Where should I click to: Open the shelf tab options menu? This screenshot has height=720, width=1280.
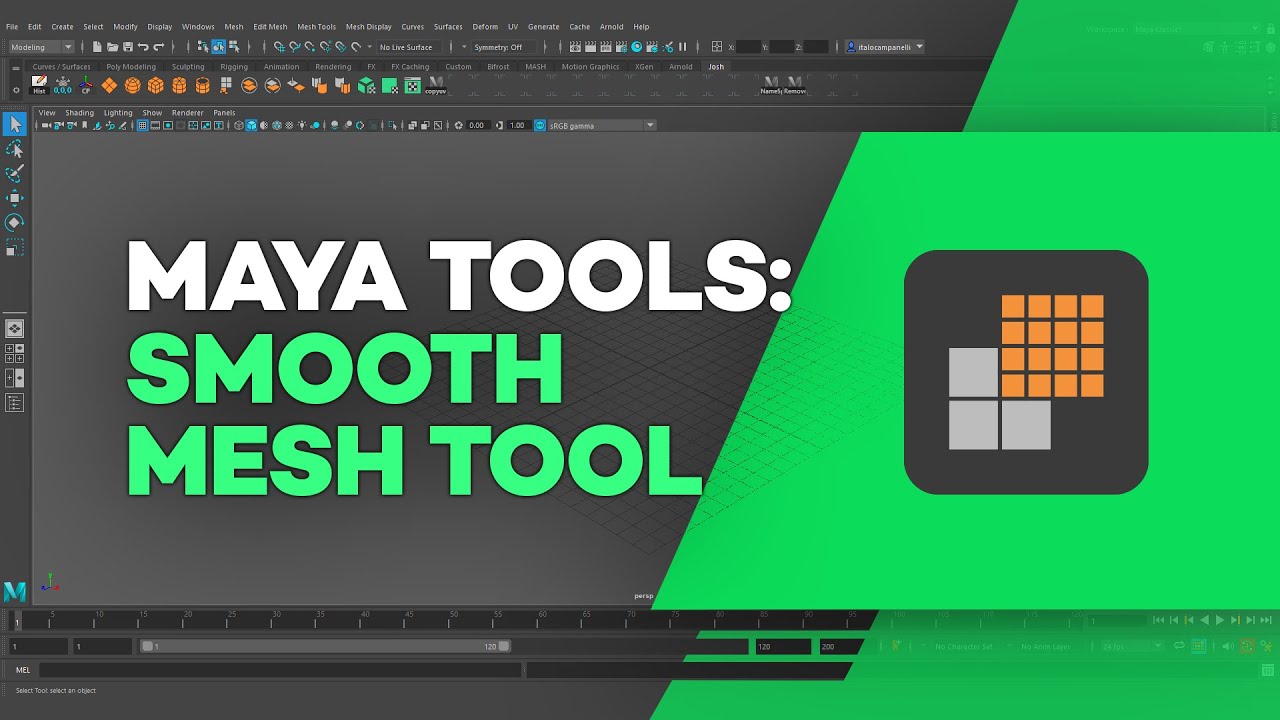pos(15,67)
